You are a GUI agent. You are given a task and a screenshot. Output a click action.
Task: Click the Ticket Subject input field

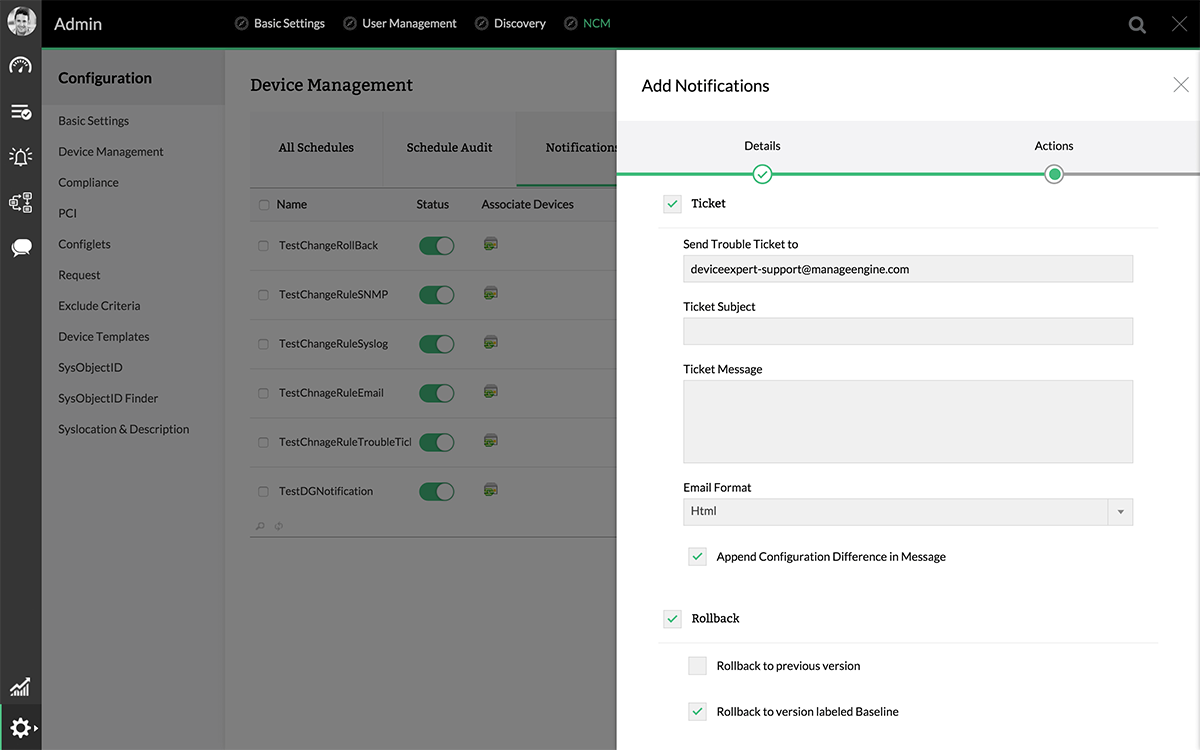point(907,332)
